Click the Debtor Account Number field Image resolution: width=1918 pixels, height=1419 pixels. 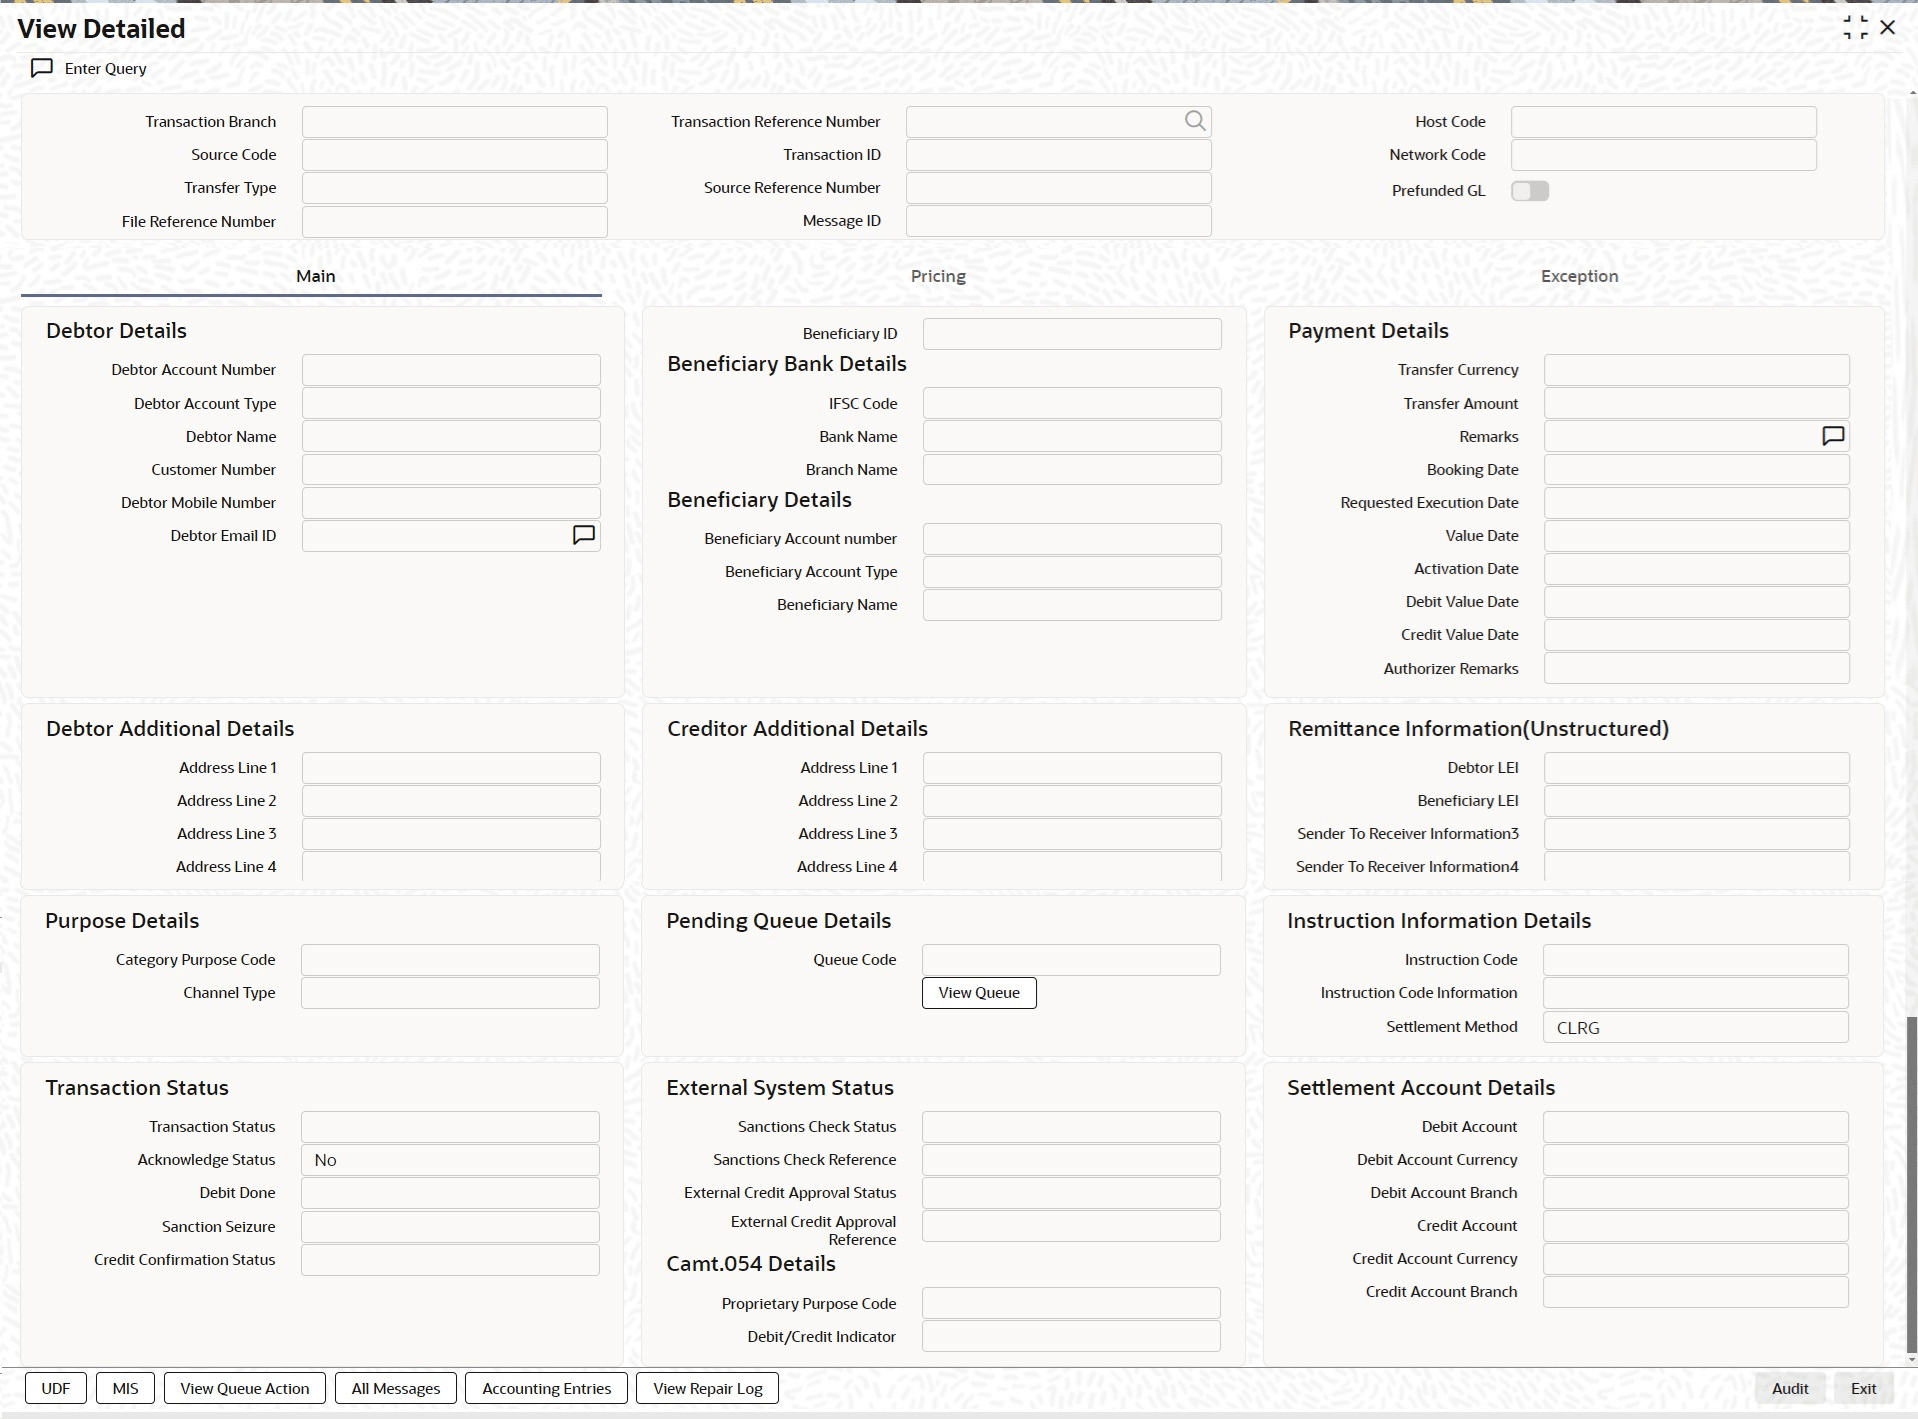click(451, 370)
